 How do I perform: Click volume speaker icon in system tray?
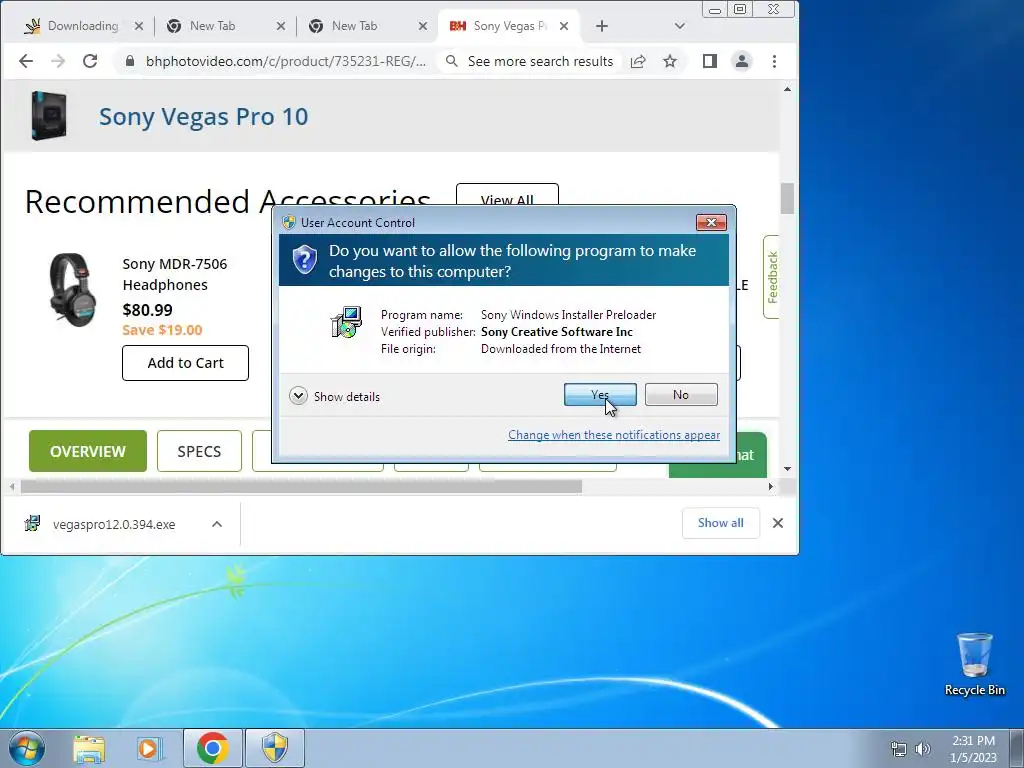[x=923, y=749]
